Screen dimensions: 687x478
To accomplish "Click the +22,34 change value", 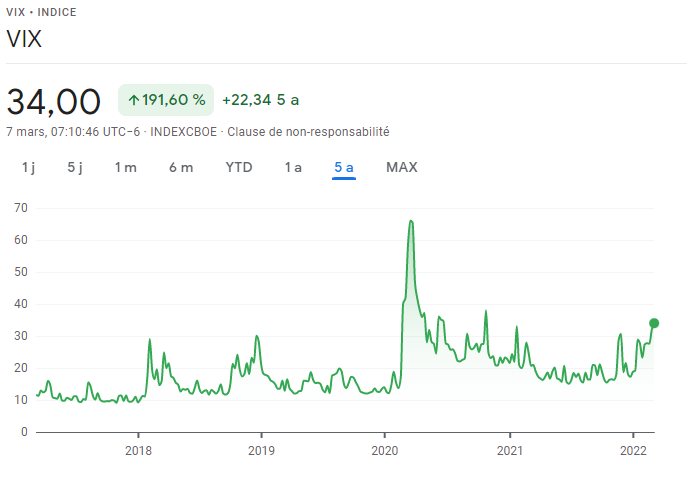I will coord(246,100).
